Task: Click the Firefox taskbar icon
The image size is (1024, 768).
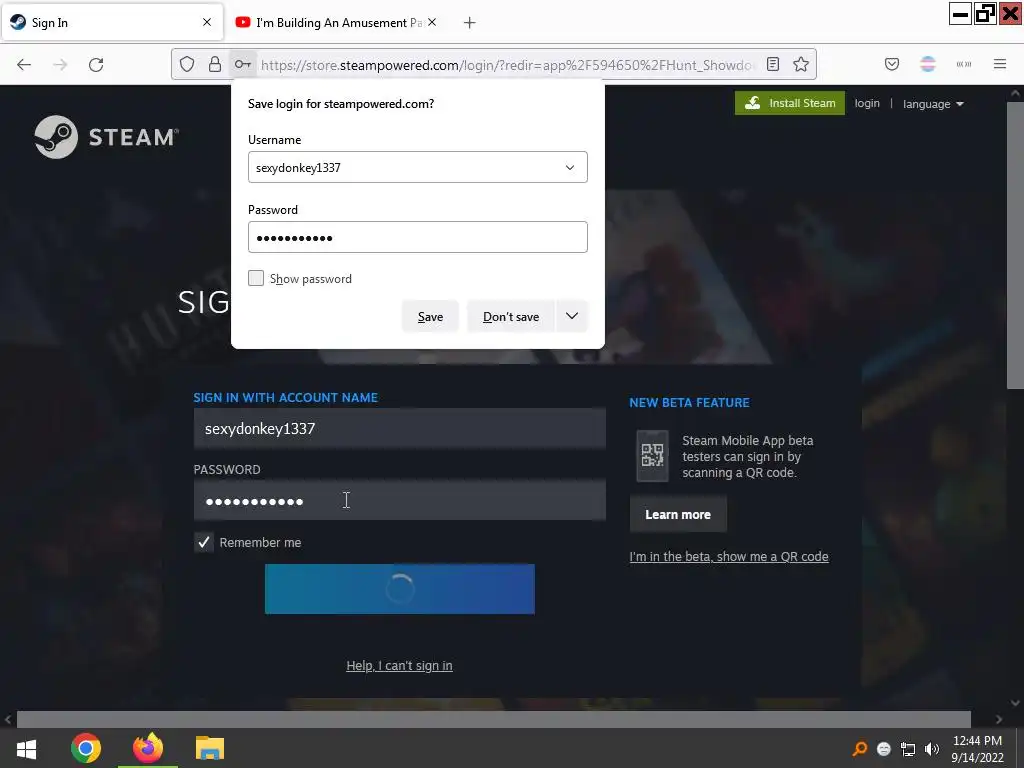Action: pos(148,748)
